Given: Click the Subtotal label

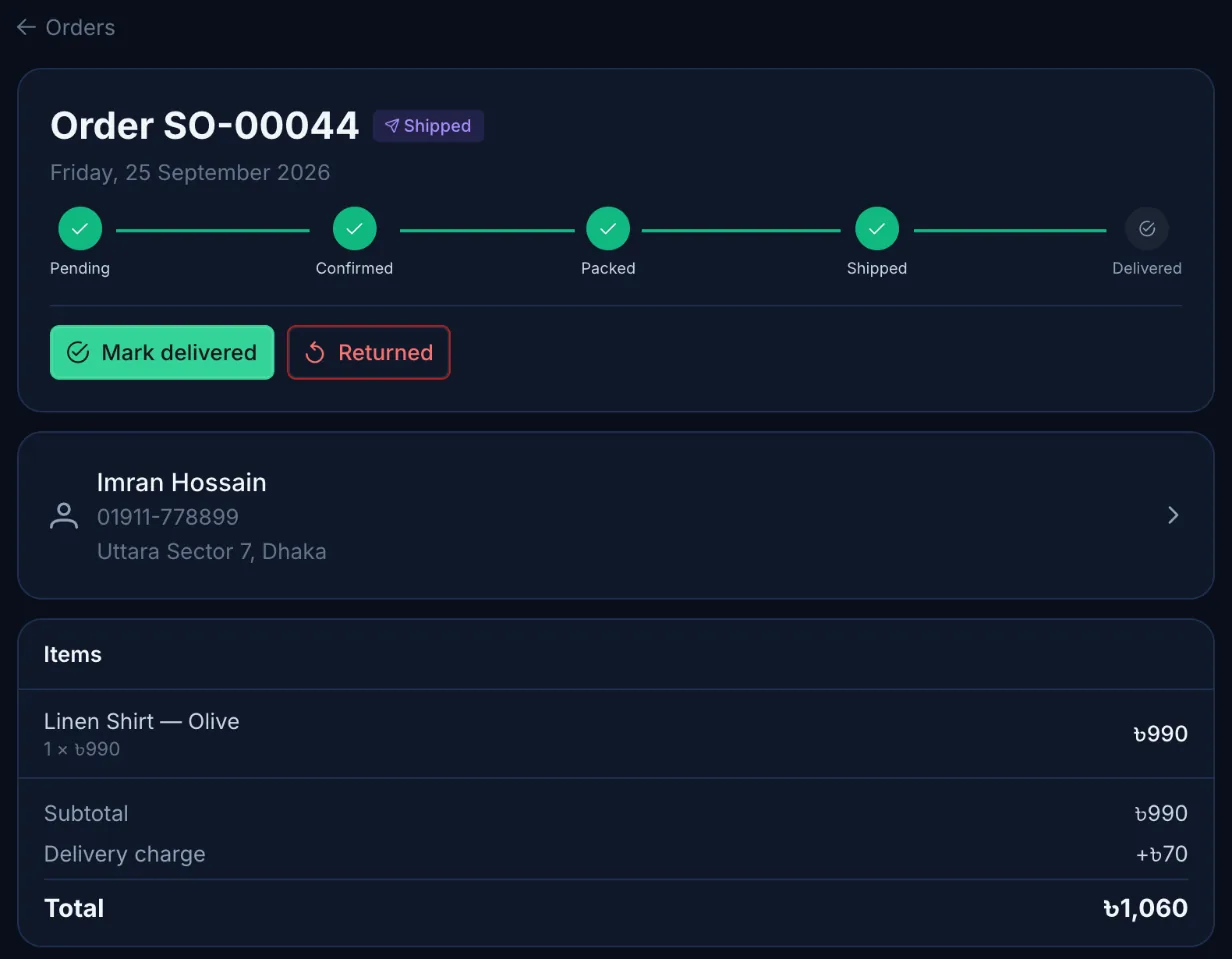Looking at the screenshot, I should pos(86,813).
